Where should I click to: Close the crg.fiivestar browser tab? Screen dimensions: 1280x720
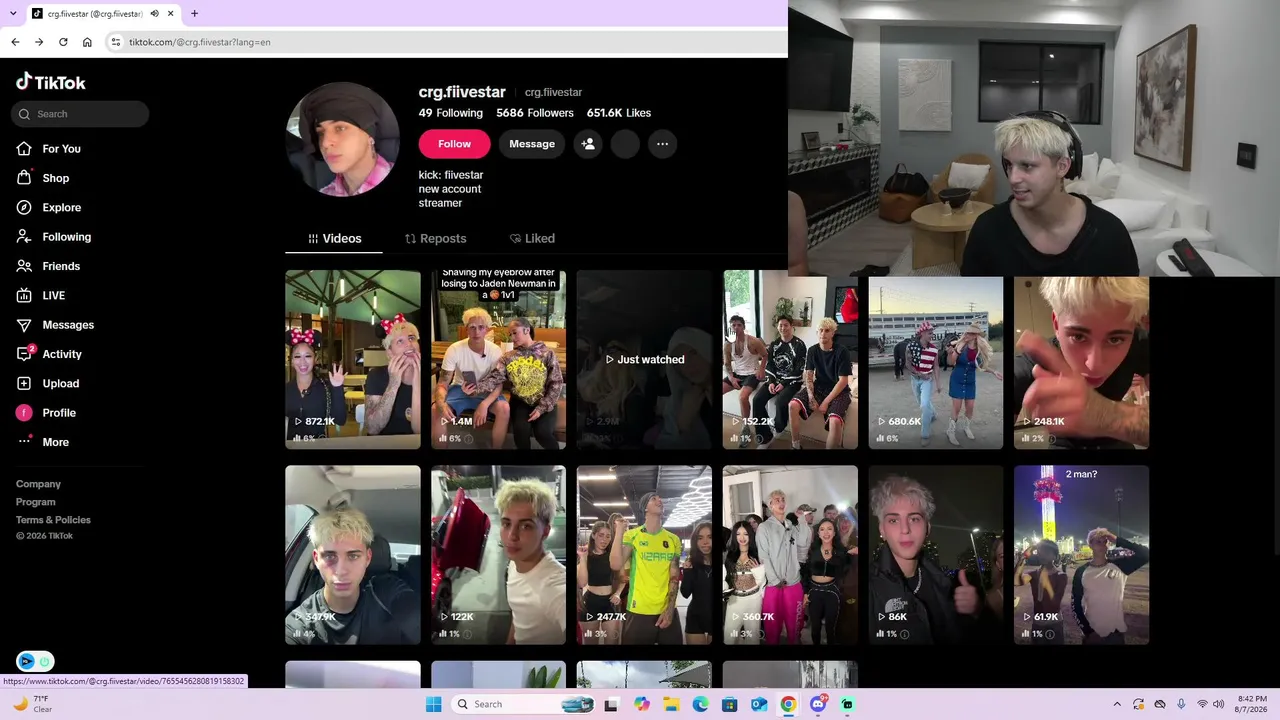[171, 14]
